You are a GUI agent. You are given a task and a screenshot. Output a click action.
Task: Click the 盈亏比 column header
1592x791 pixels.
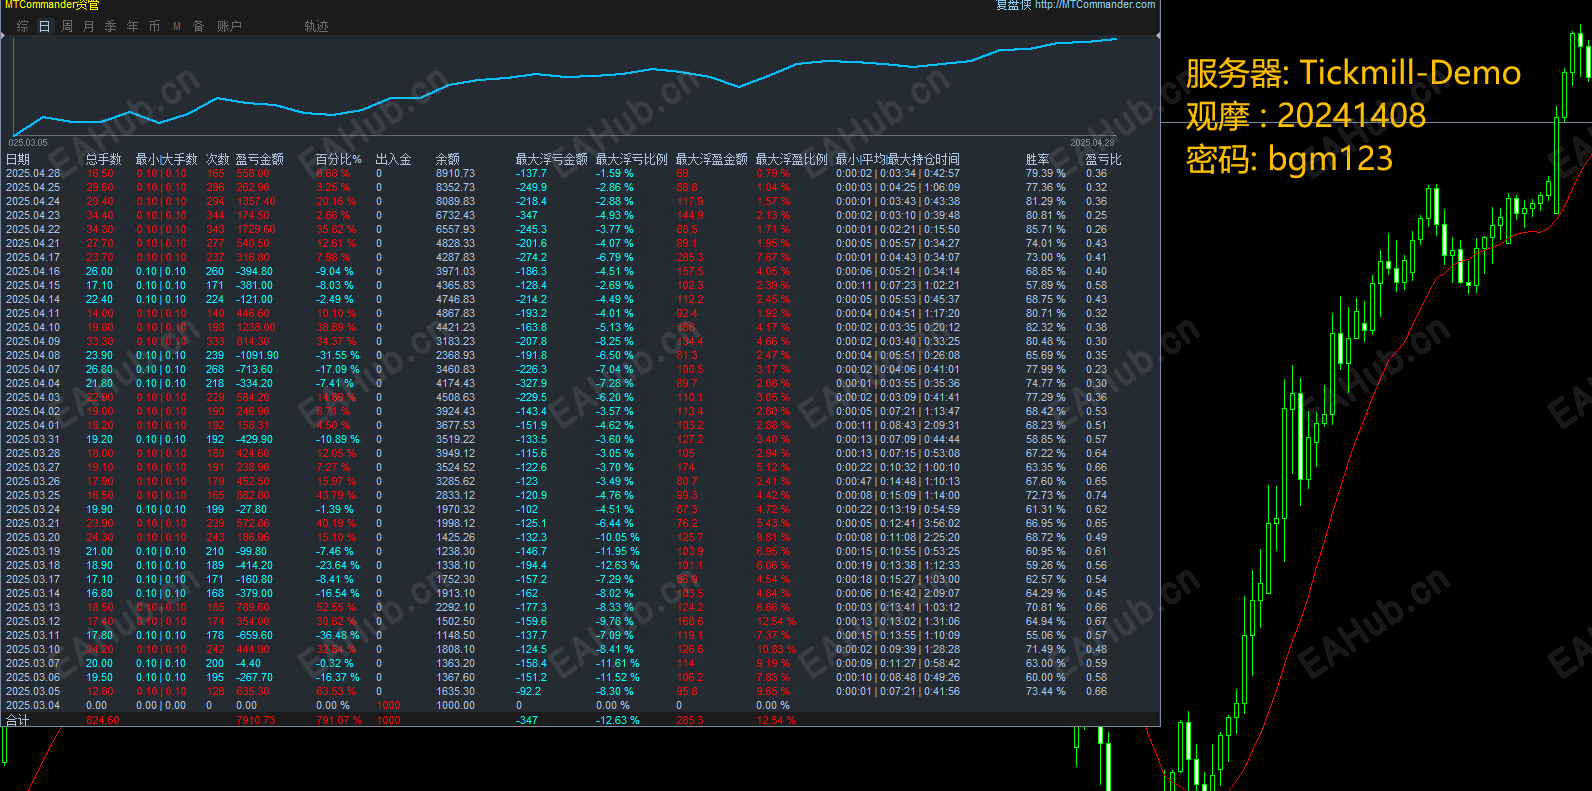coord(1104,159)
